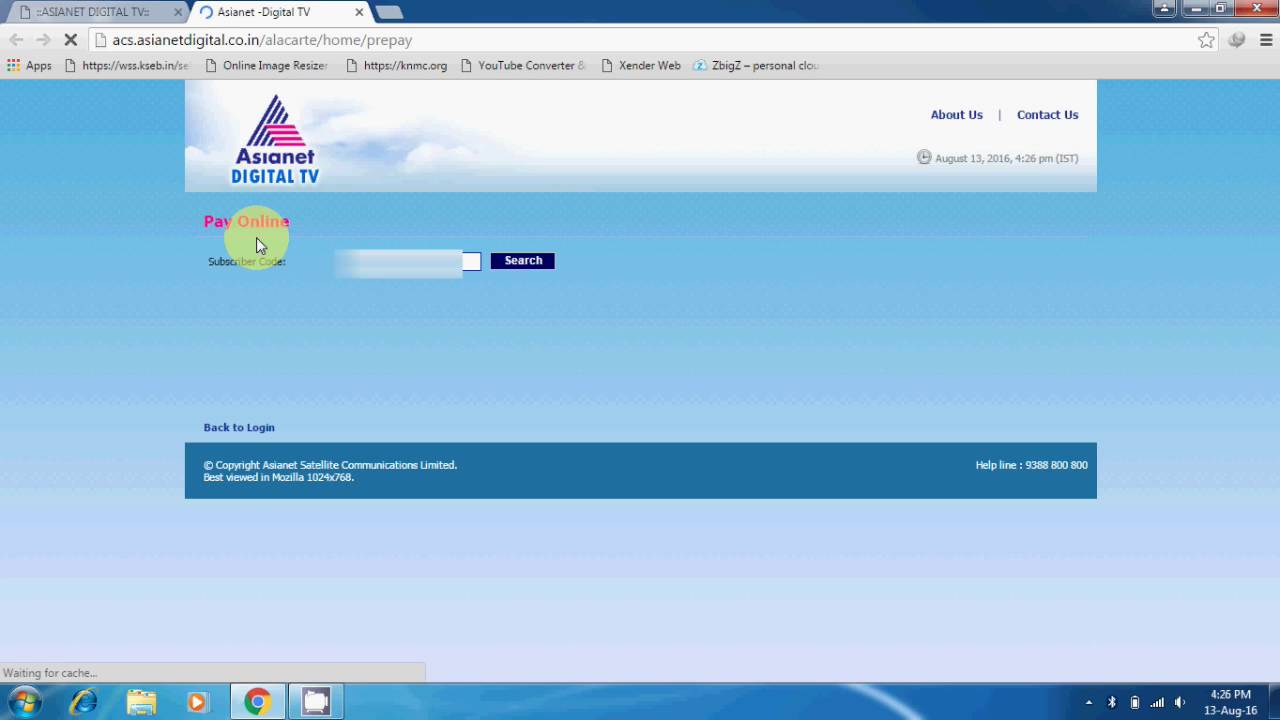Image resolution: width=1280 pixels, height=720 pixels.
Task: Open the wss.kseb.in bookmark
Action: 126,66
